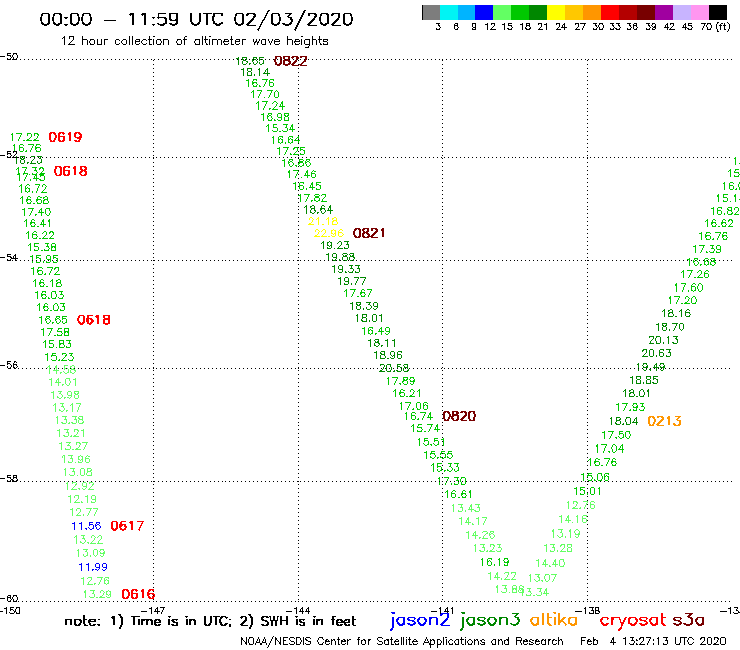Image resolution: width=740 pixels, height=650 pixels.
Task: Click the 16.19 dark green reading
Action: pyautogui.click(x=495, y=562)
